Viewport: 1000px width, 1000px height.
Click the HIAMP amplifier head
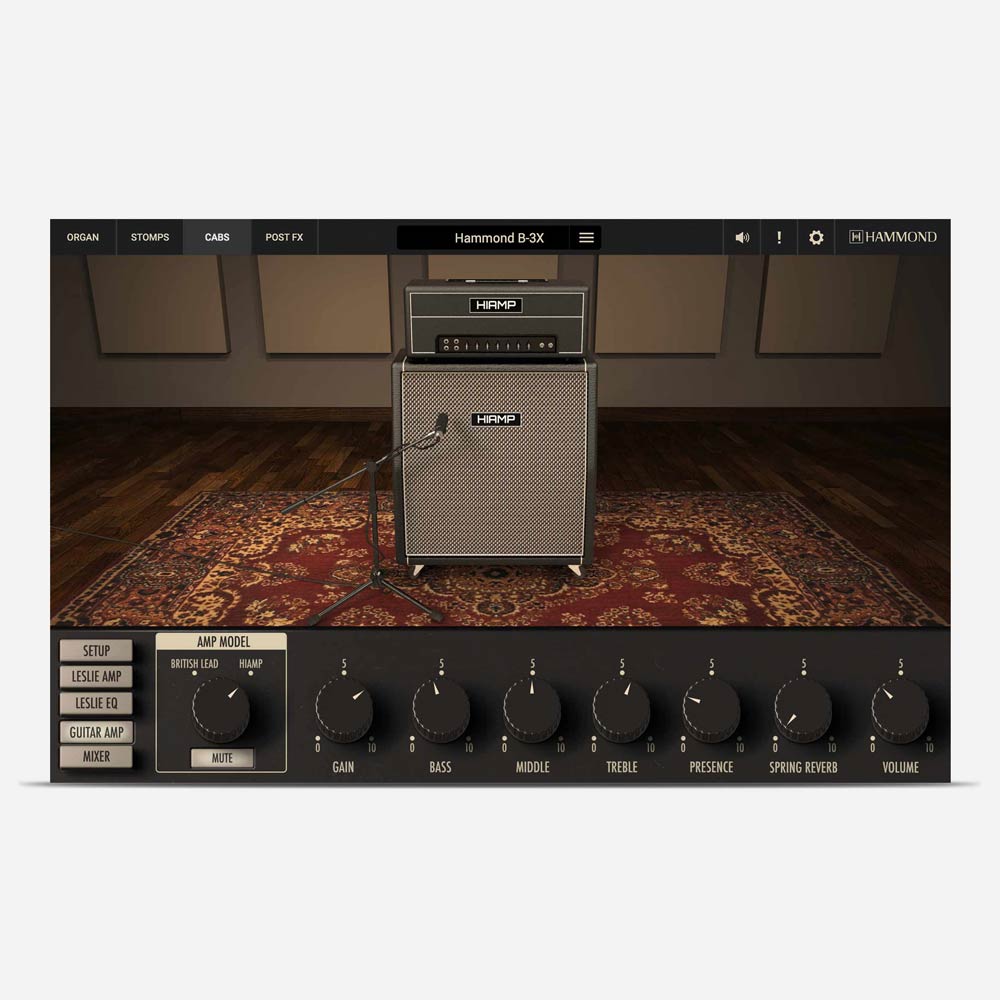tap(495, 318)
